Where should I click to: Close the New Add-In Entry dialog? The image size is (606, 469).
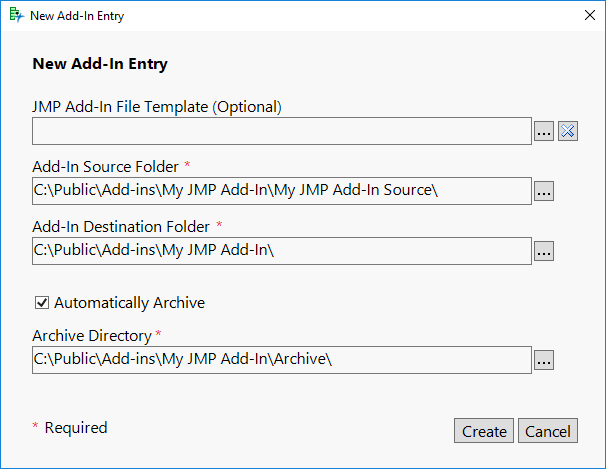589,16
